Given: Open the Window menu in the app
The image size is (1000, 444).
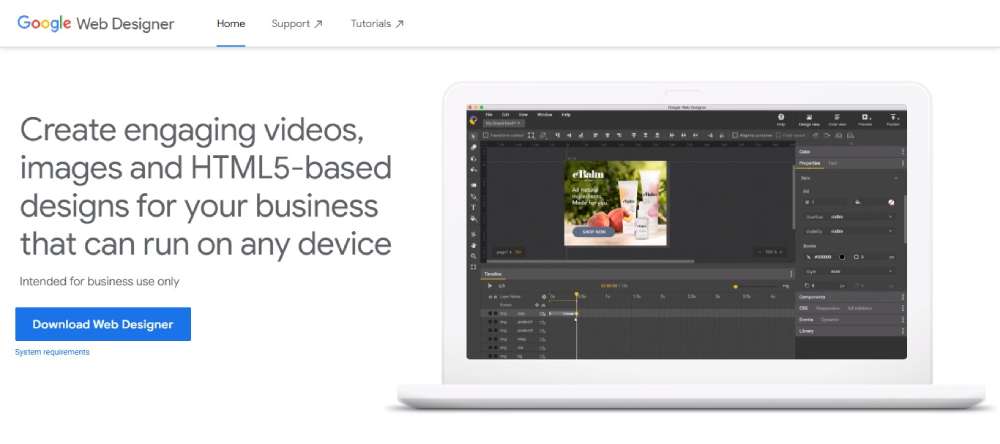Looking at the screenshot, I should coord(545,115).
